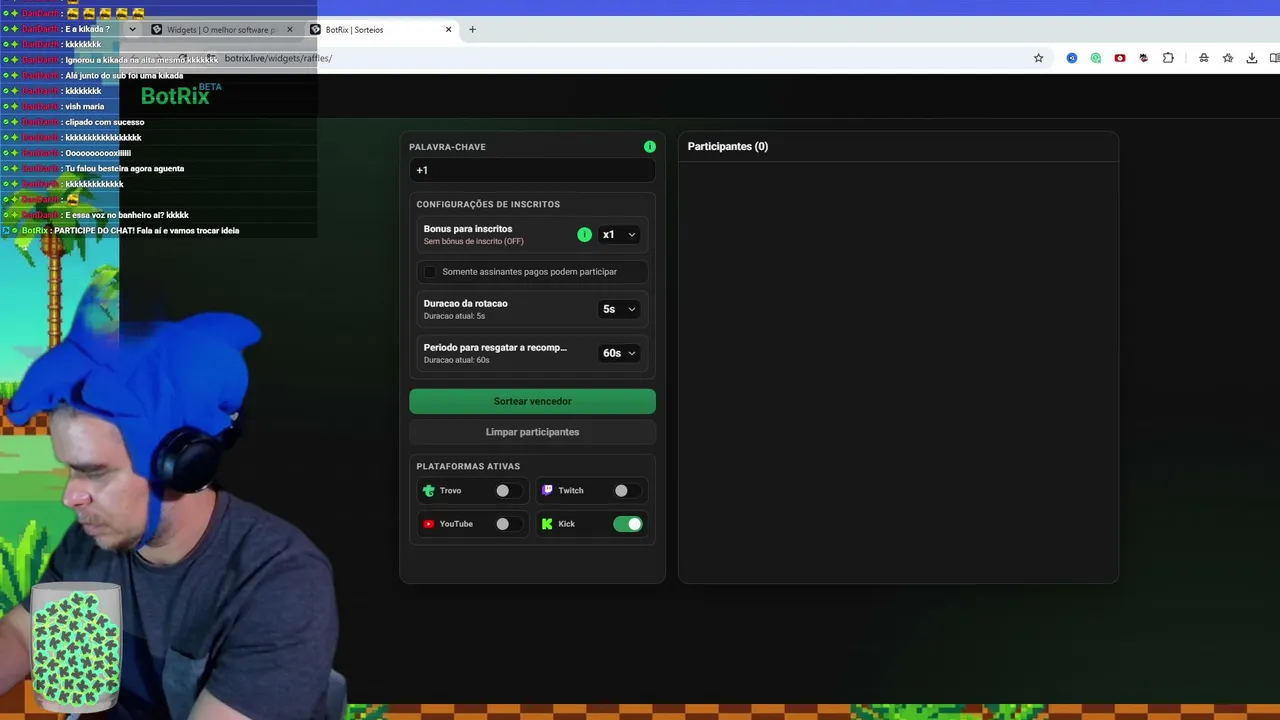Click the 'Duracao atual: 60s' text
This screenshot has width=1280, height=720.
click(456, 360)
